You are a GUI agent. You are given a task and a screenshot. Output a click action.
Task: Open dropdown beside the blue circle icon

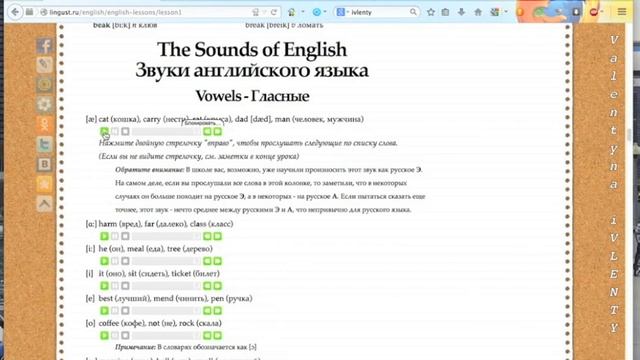point(325,12)
